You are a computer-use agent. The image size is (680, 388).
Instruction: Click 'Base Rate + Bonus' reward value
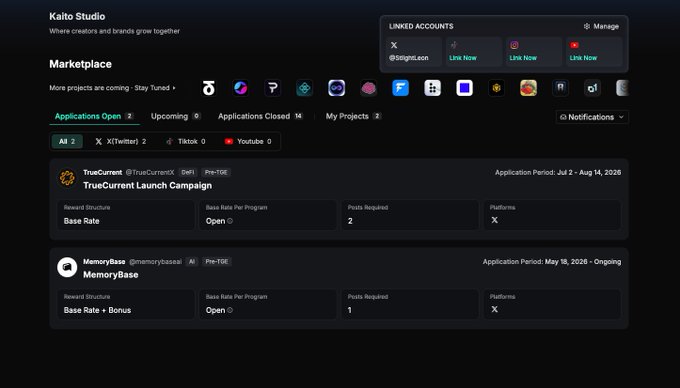click(x=97, y=310)
